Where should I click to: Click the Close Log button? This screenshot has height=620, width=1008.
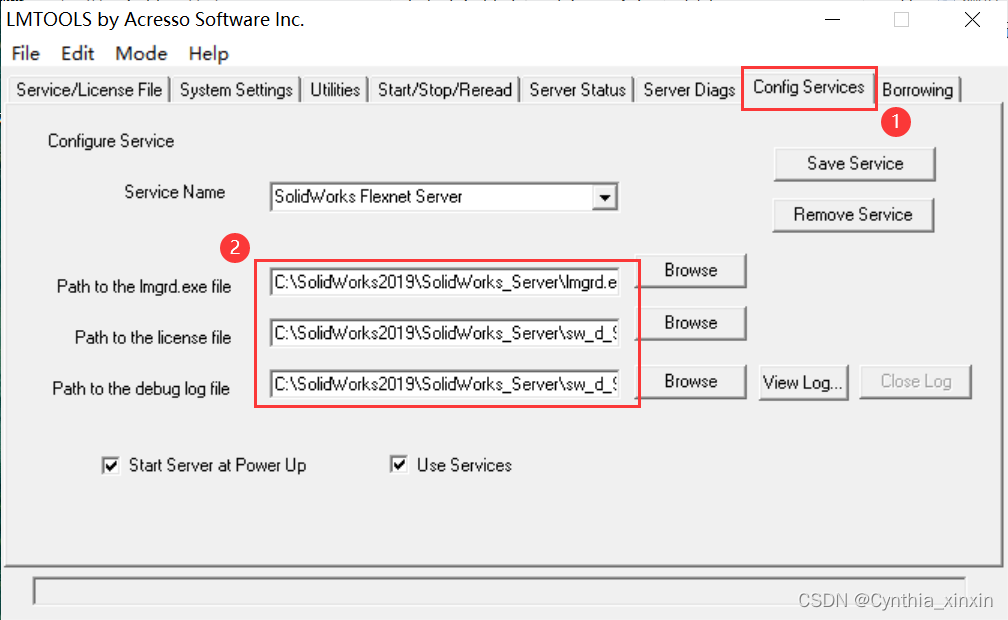click(x=915, y=381)
